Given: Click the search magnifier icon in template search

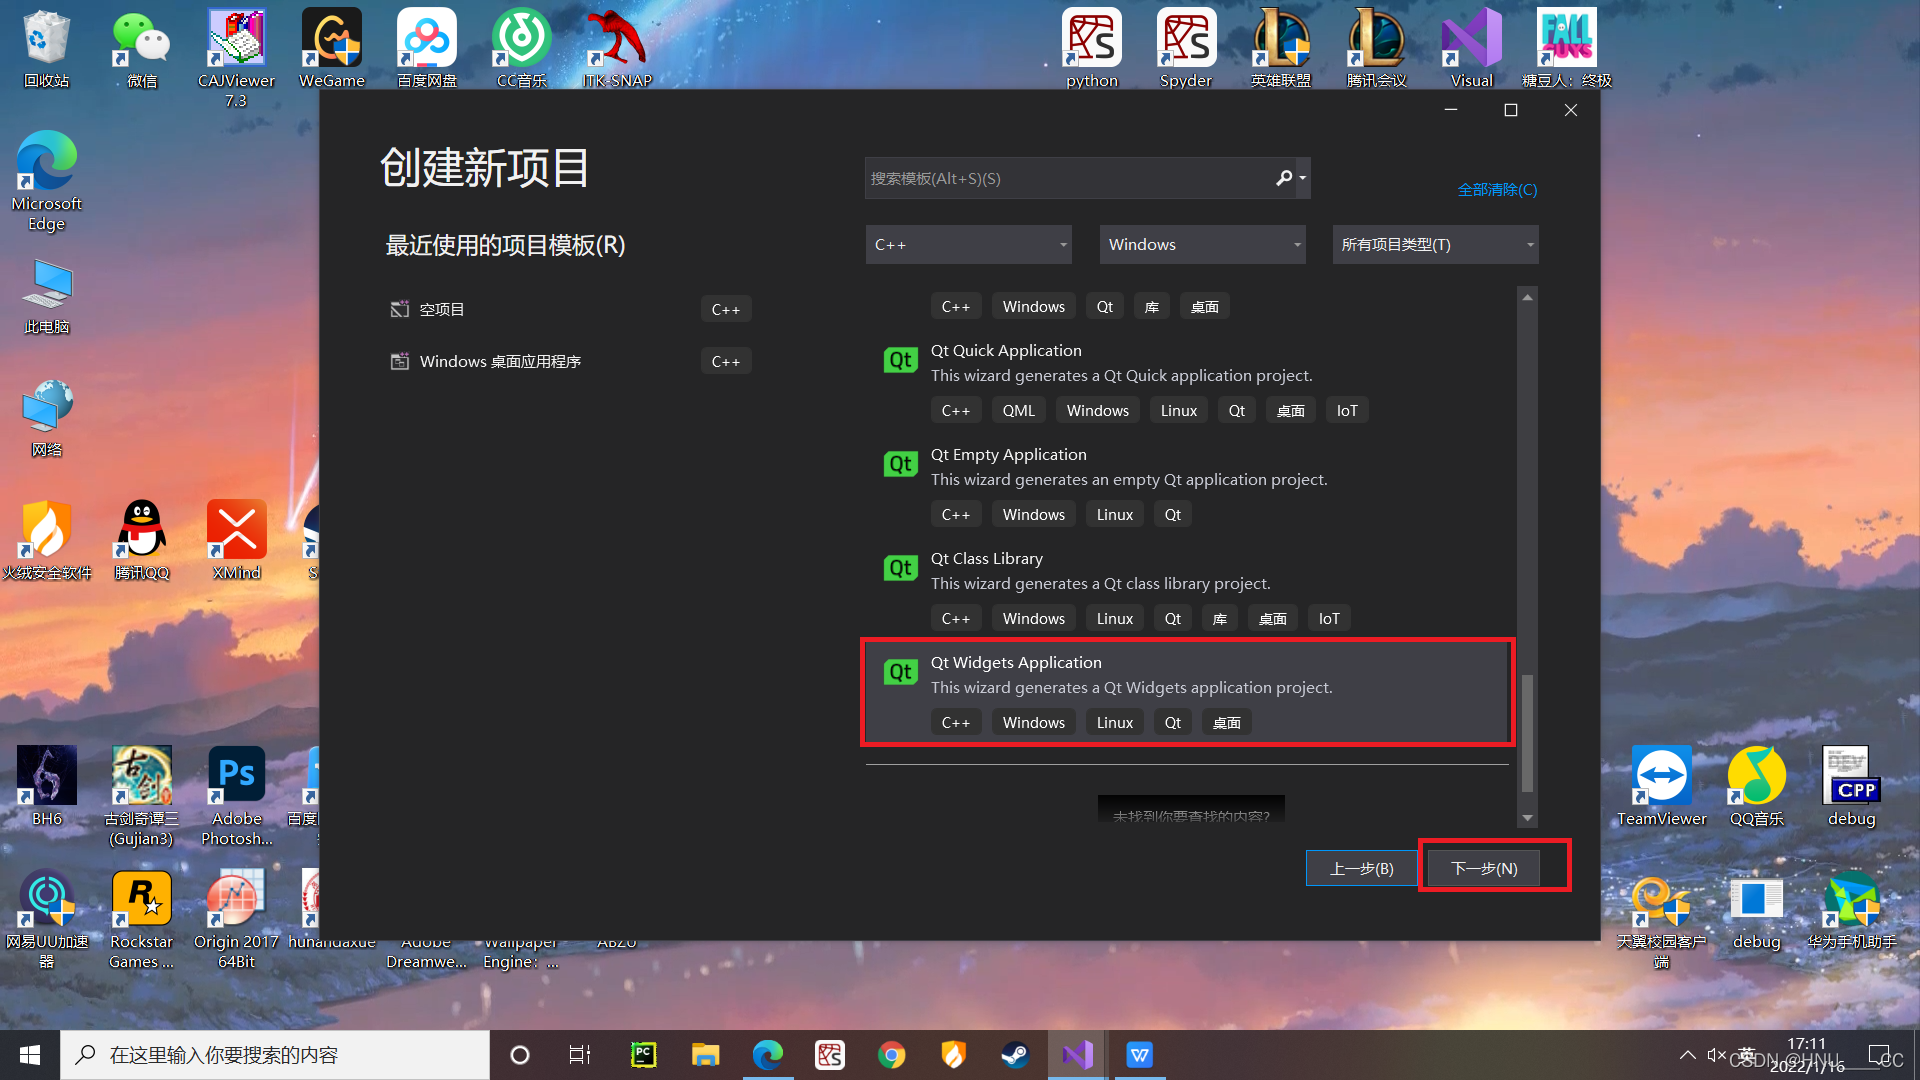Looking at the screenshot, I should pos(1283,178).
